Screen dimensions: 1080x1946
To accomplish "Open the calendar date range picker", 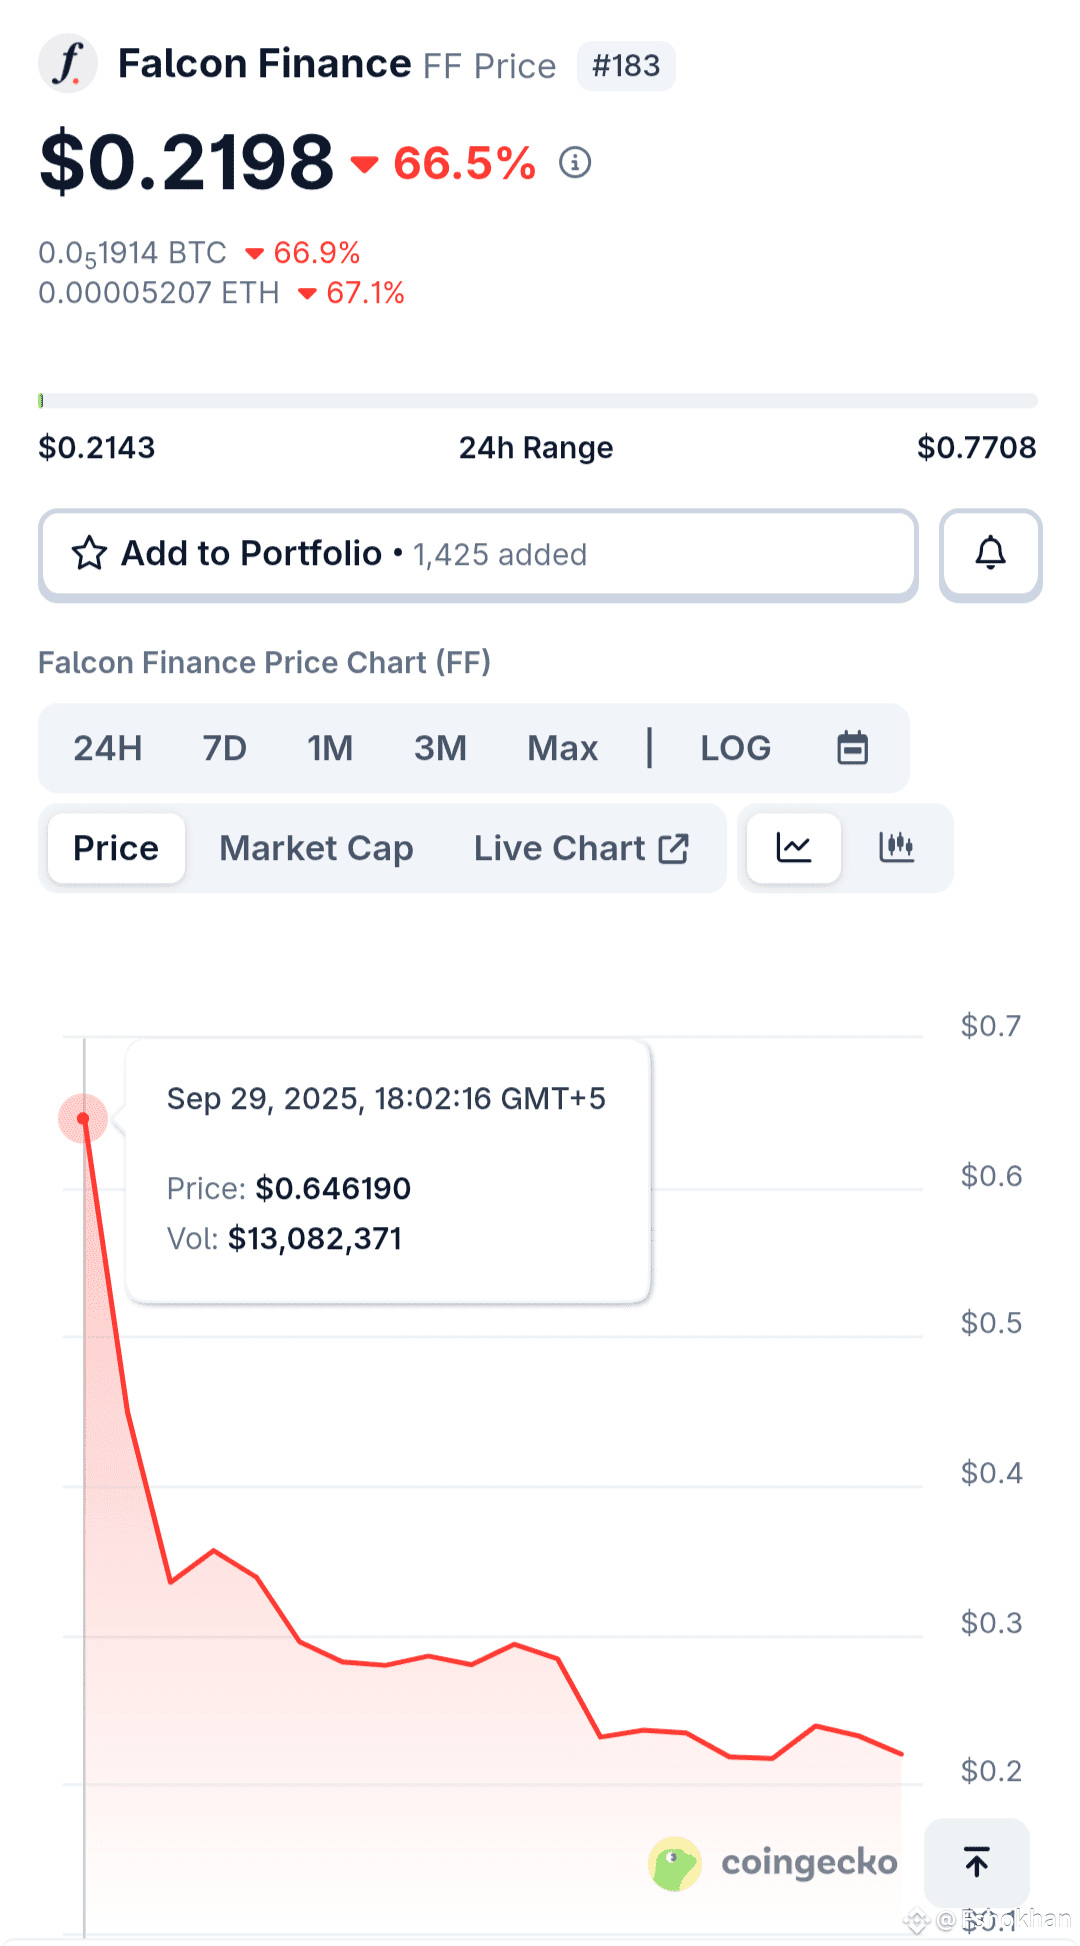I will tap(852, 748).
